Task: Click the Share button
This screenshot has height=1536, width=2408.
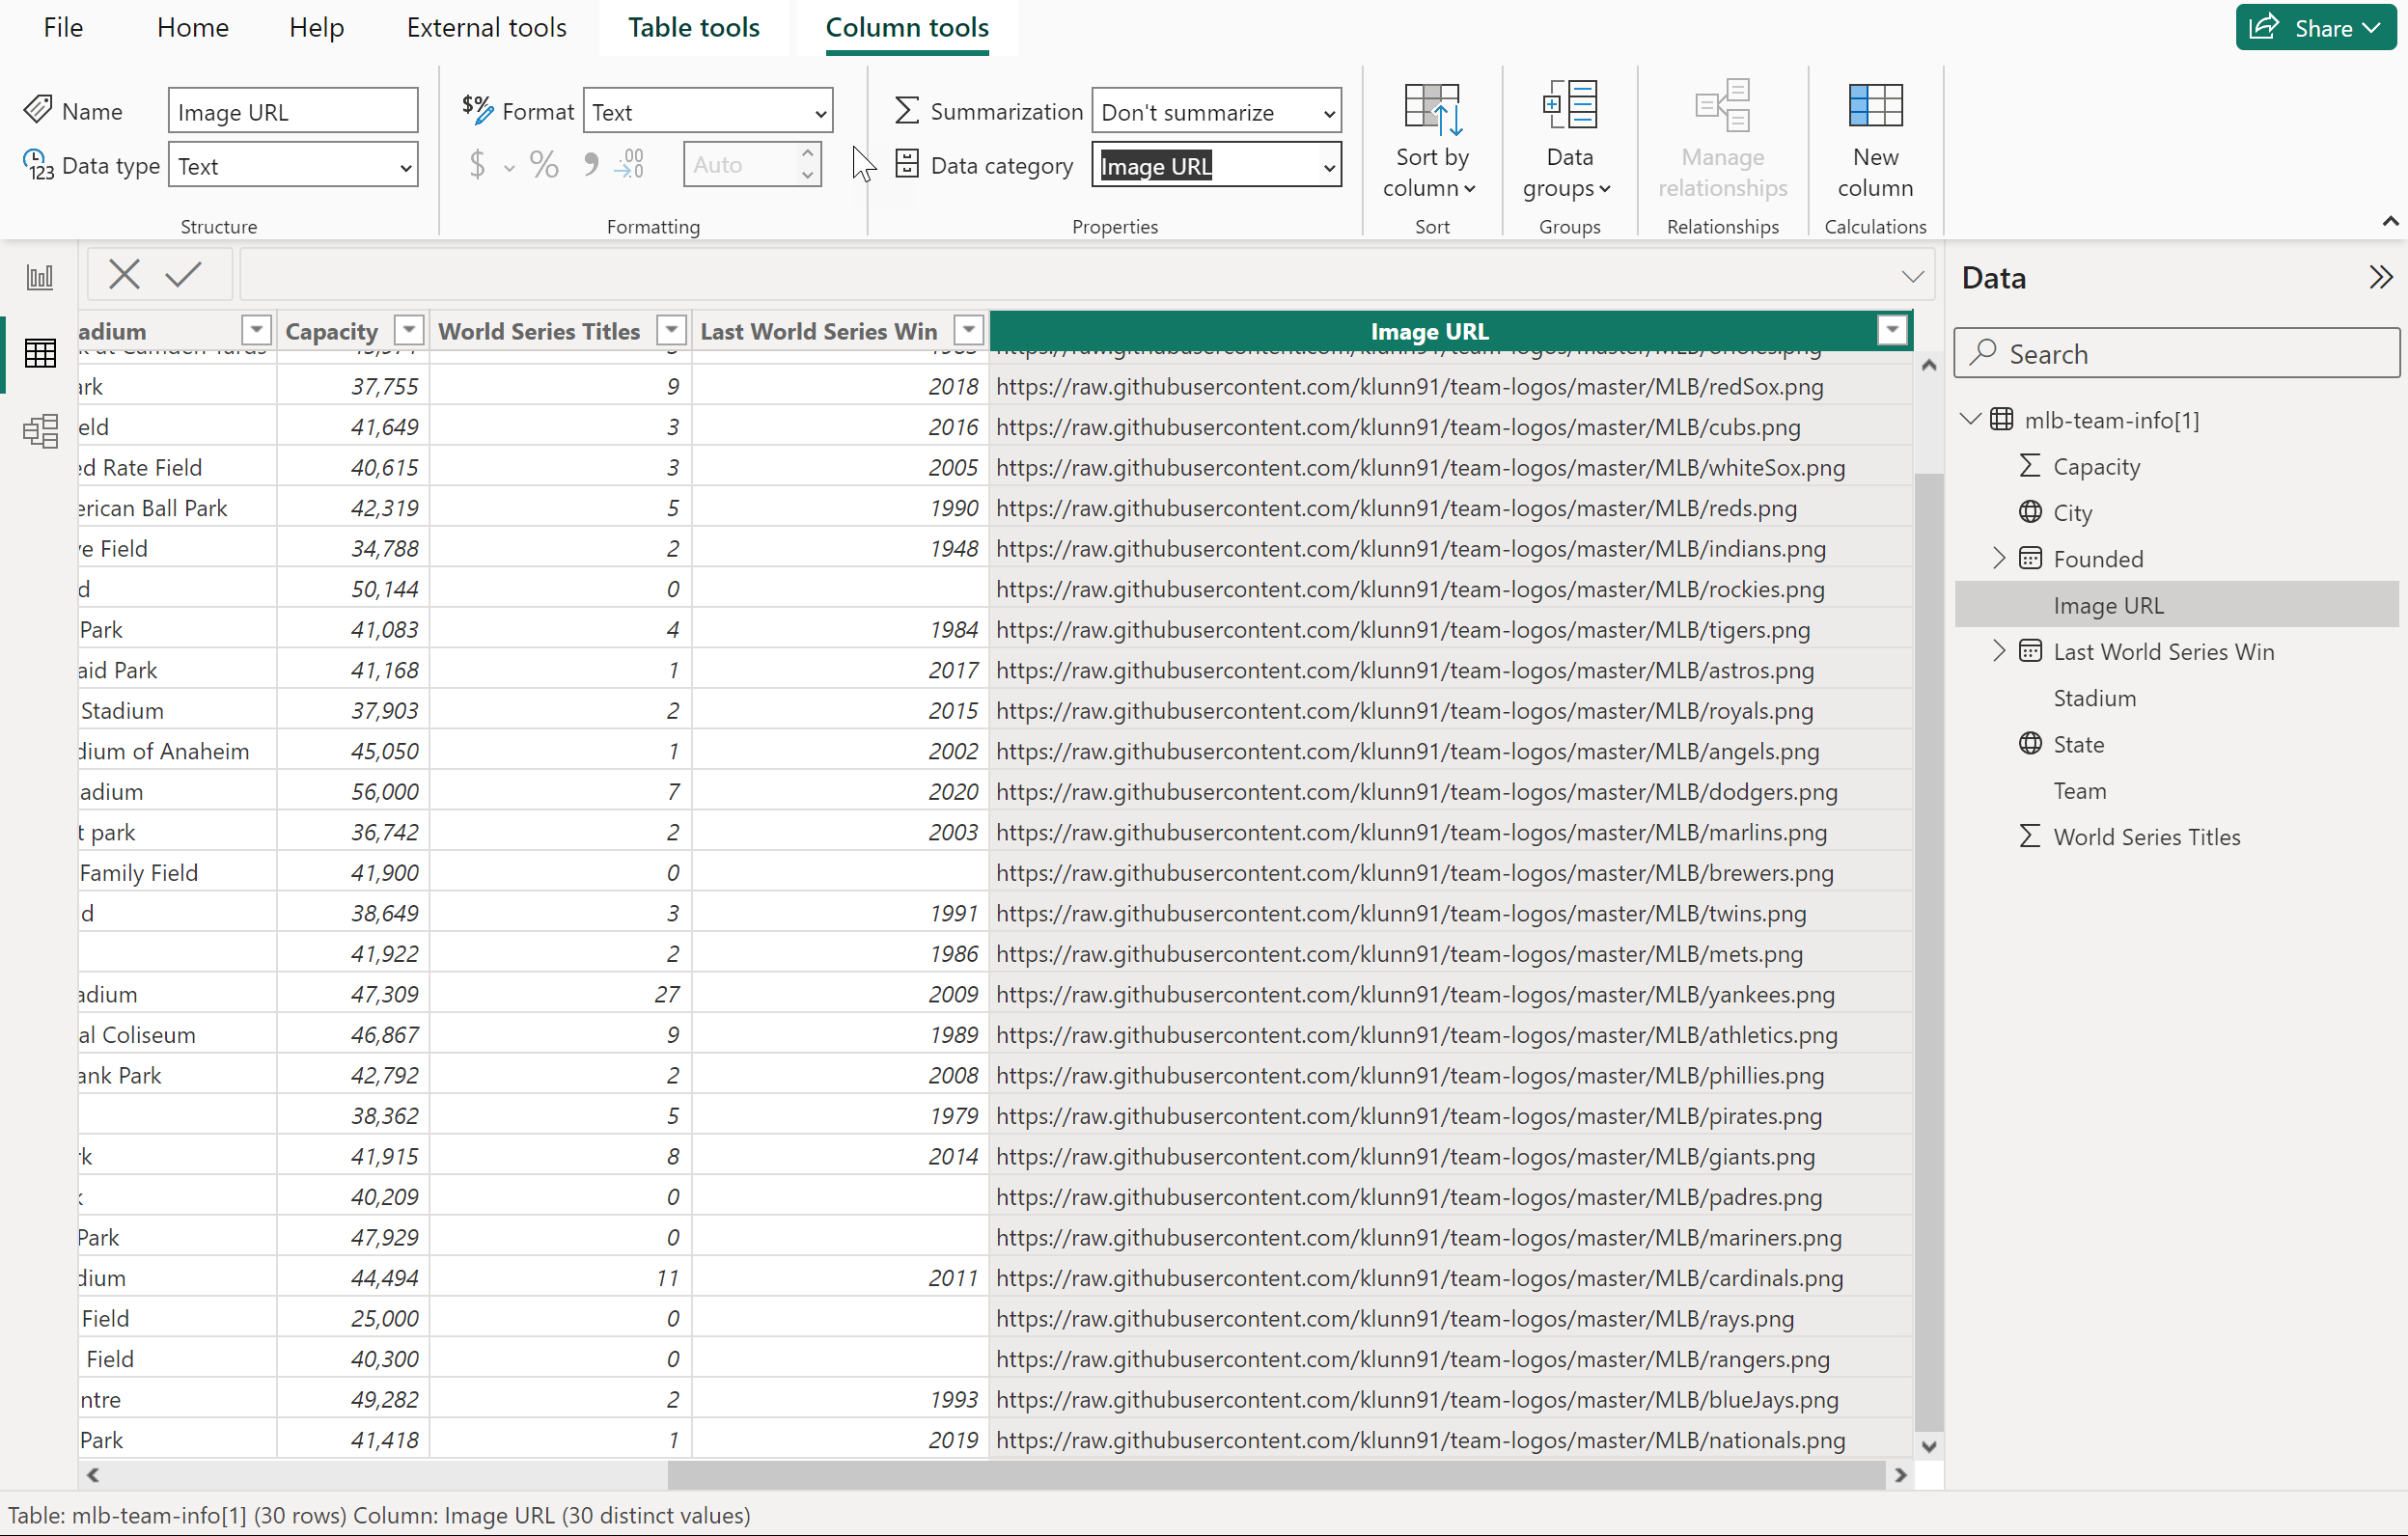Action: [2314, 28]
